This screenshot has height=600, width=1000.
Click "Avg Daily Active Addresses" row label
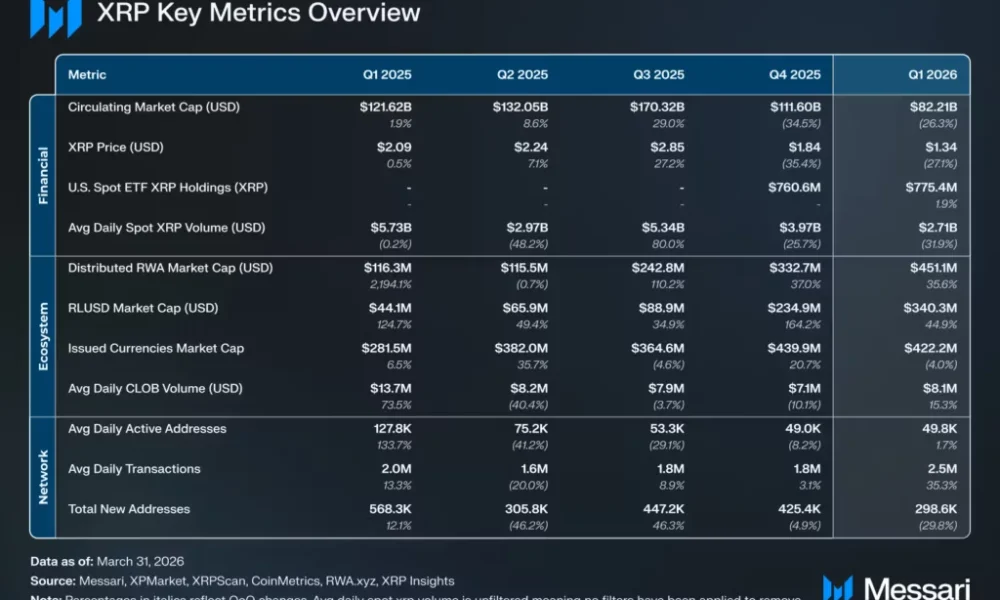pyautogui.click(x=147, y=428)
